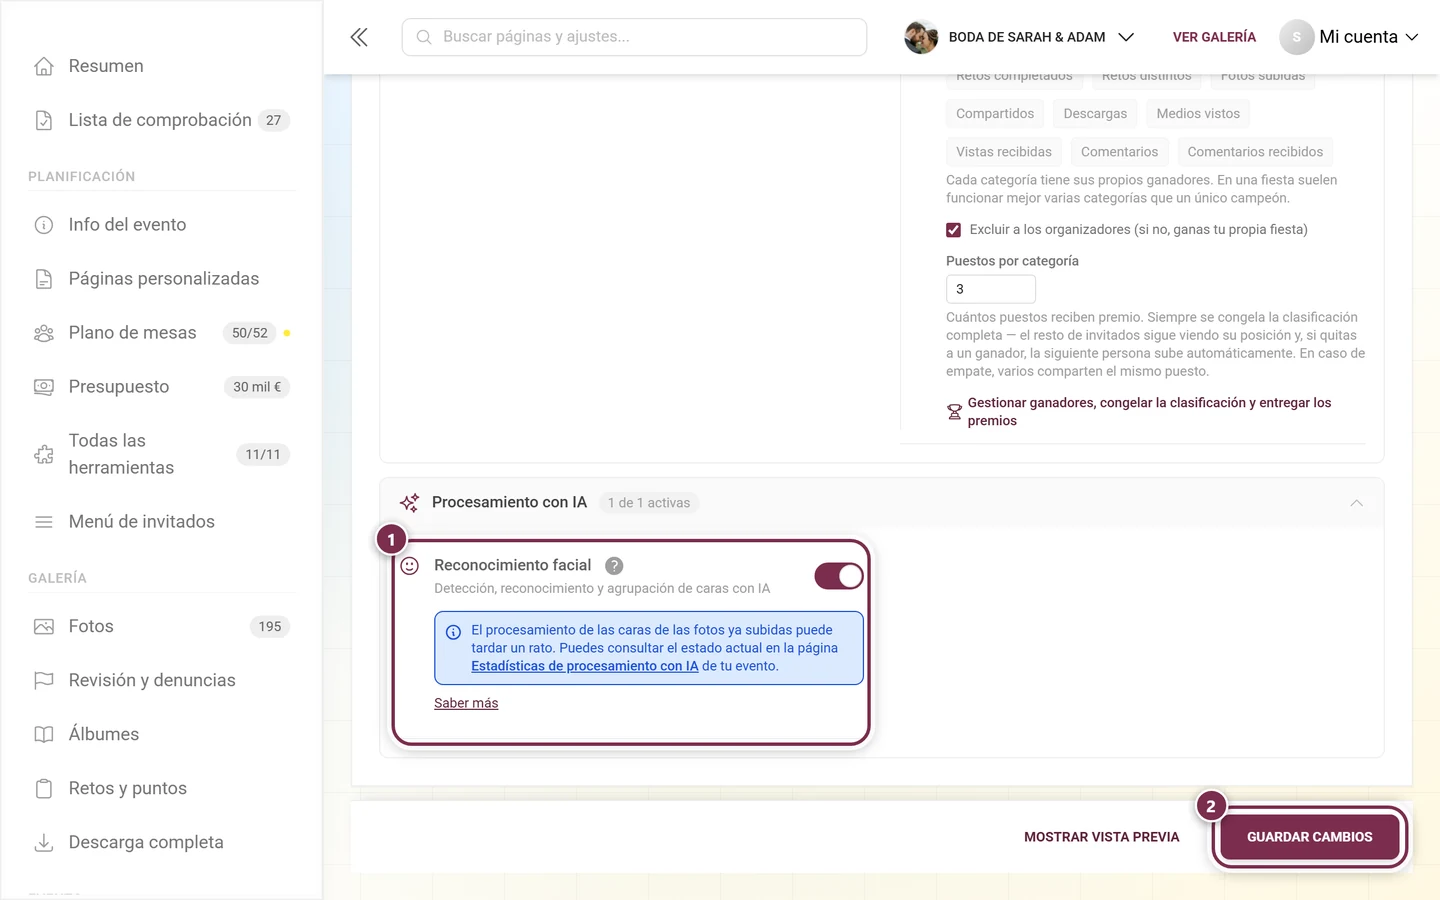1440x900 pixels.
Task: Toggle the Medios vistos category chip
Action: (1198, 114)
